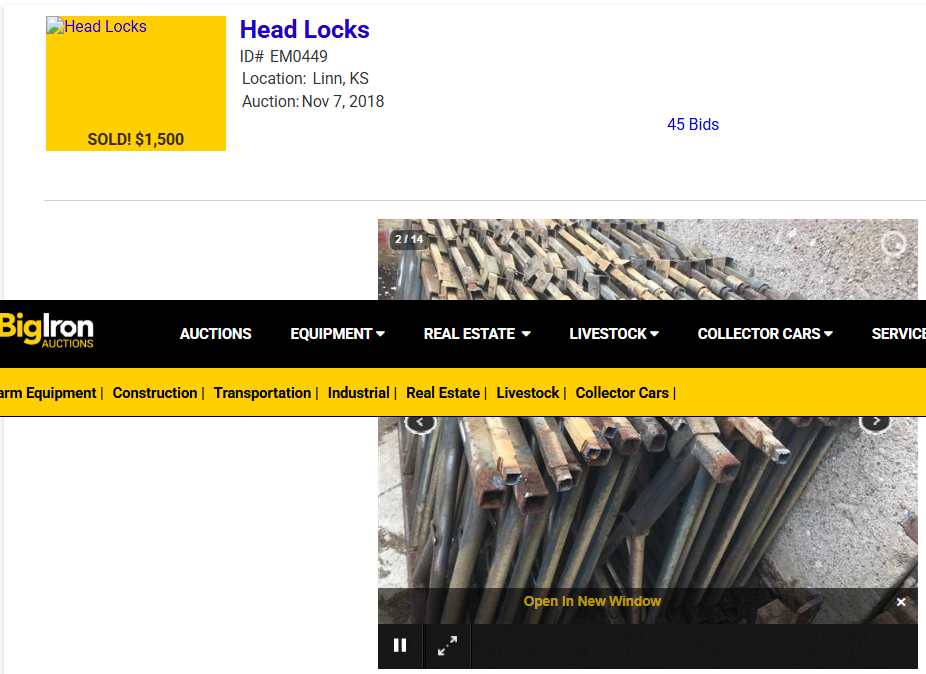Image resolution: width=926 pixels, height=674 pixels.
Task: Click Open In New Window link
Action: 592,601
